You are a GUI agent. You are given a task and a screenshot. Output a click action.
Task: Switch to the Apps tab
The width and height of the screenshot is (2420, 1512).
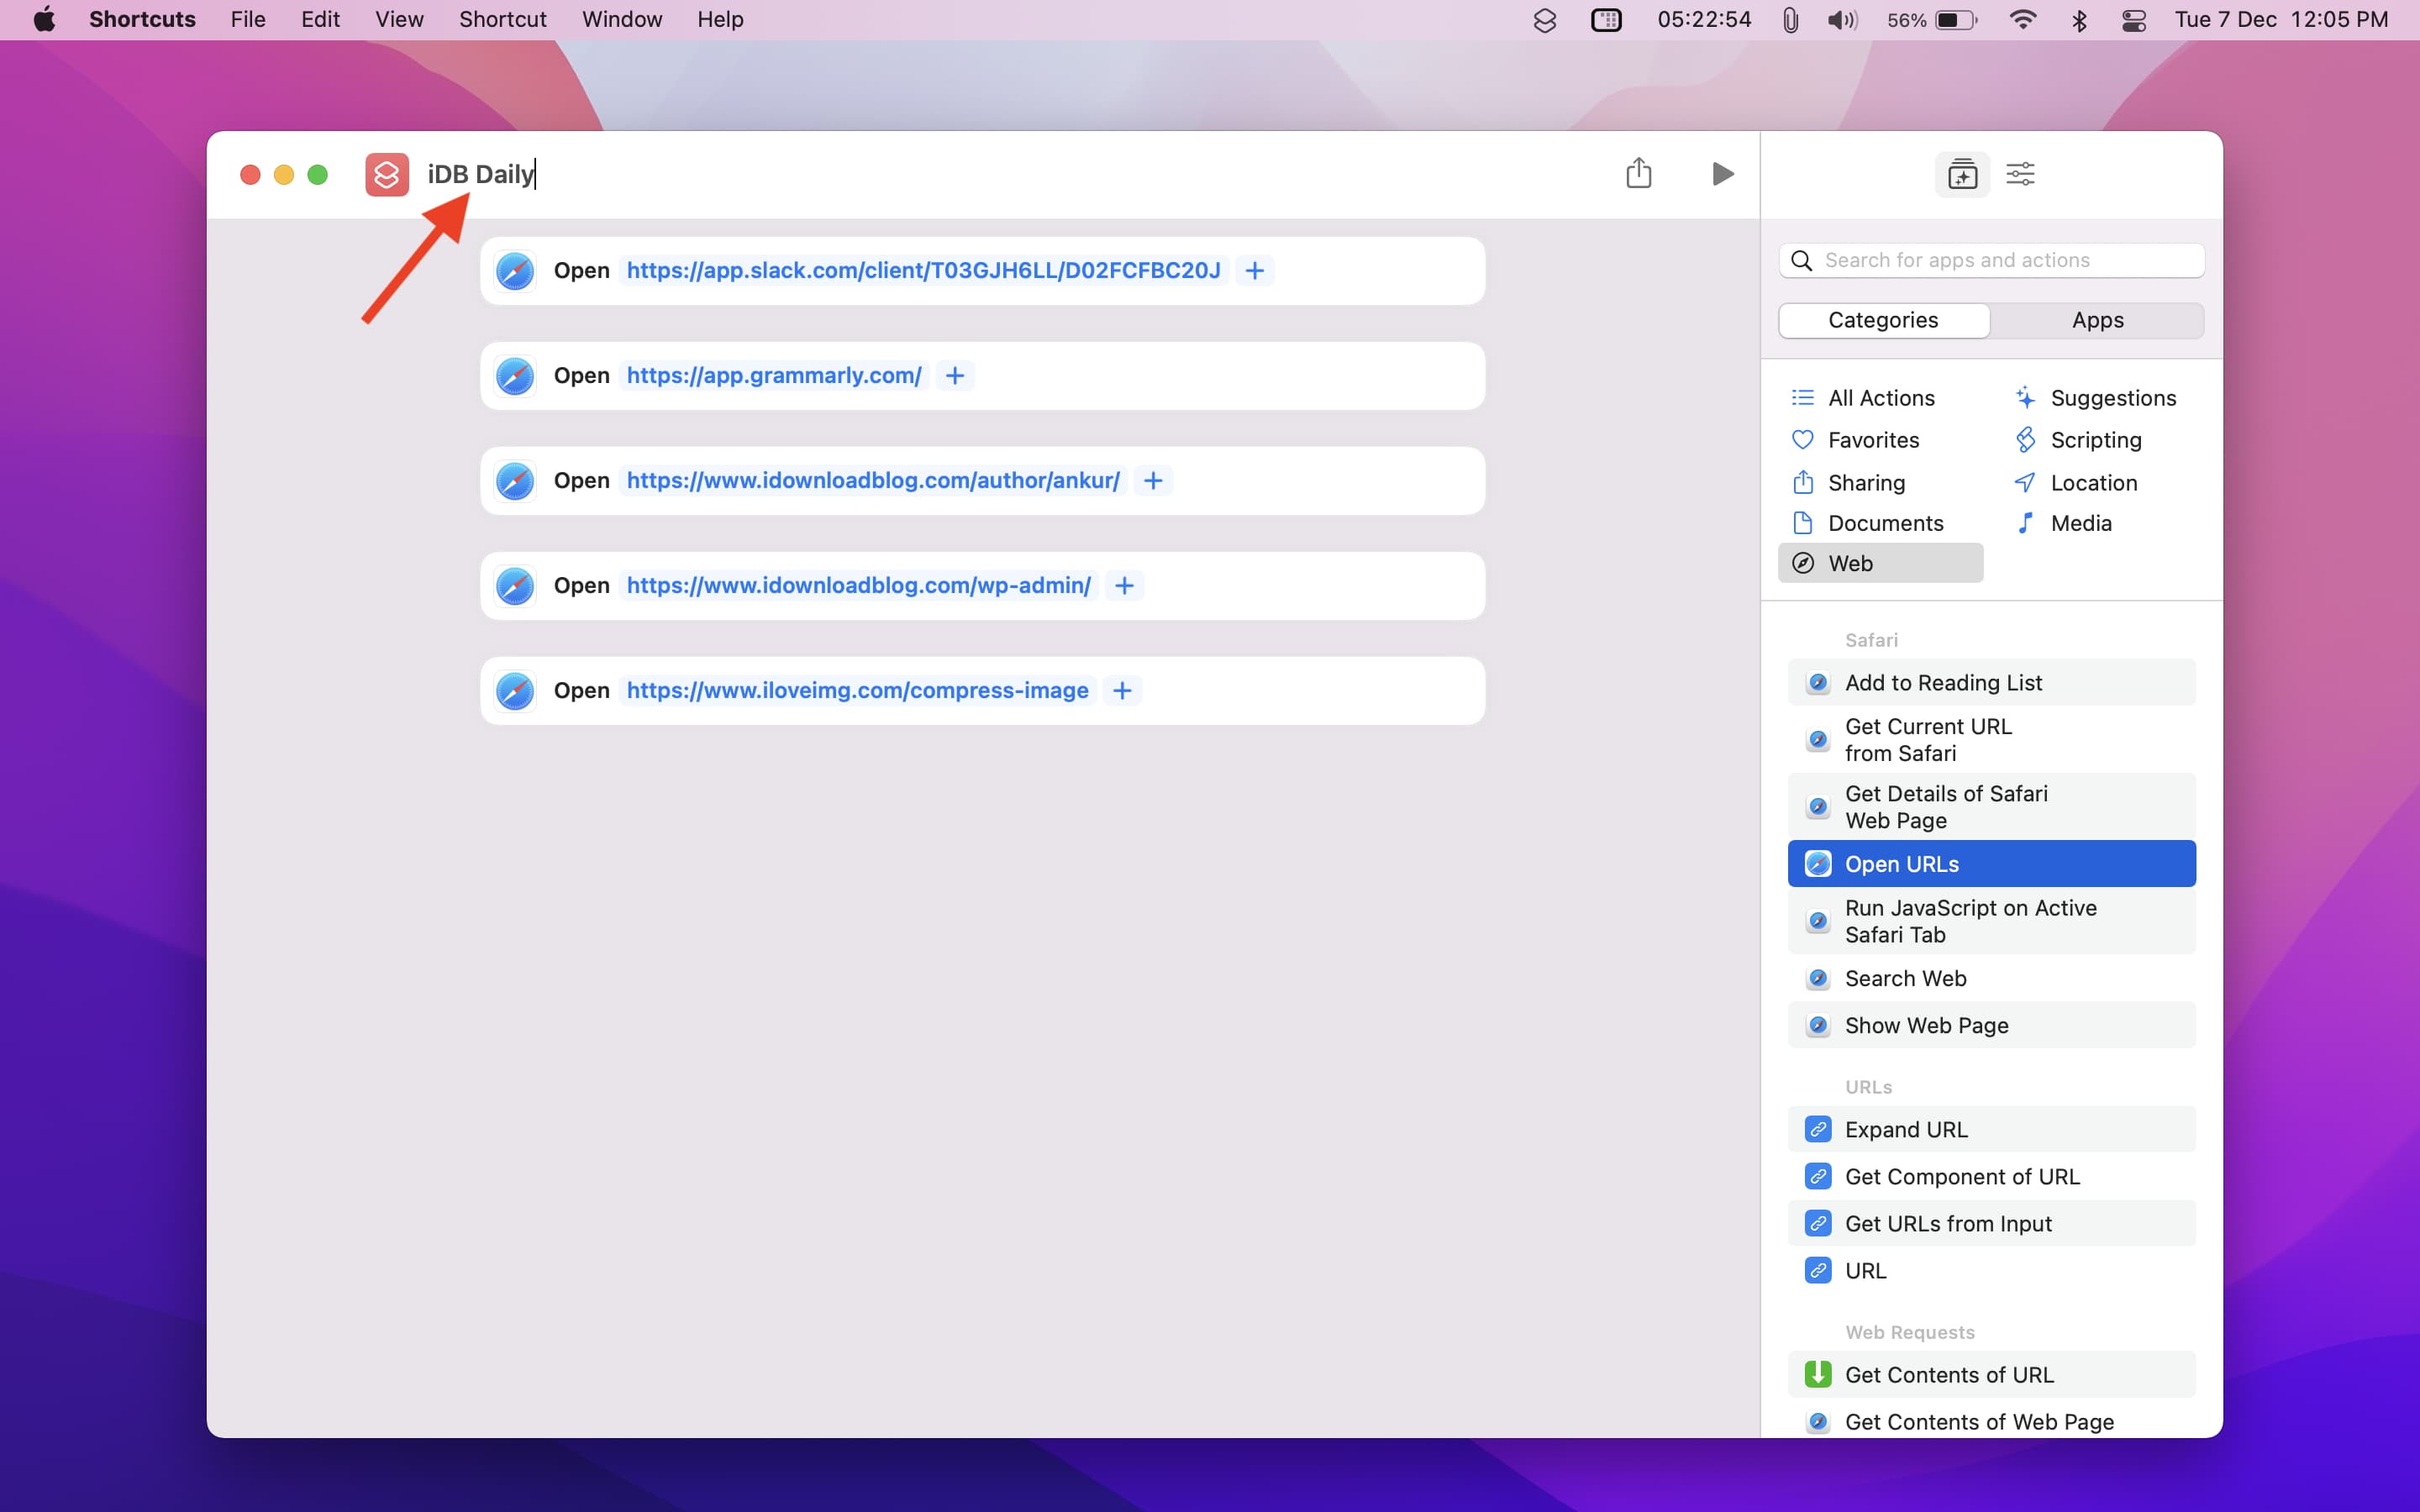point(2097,320)
